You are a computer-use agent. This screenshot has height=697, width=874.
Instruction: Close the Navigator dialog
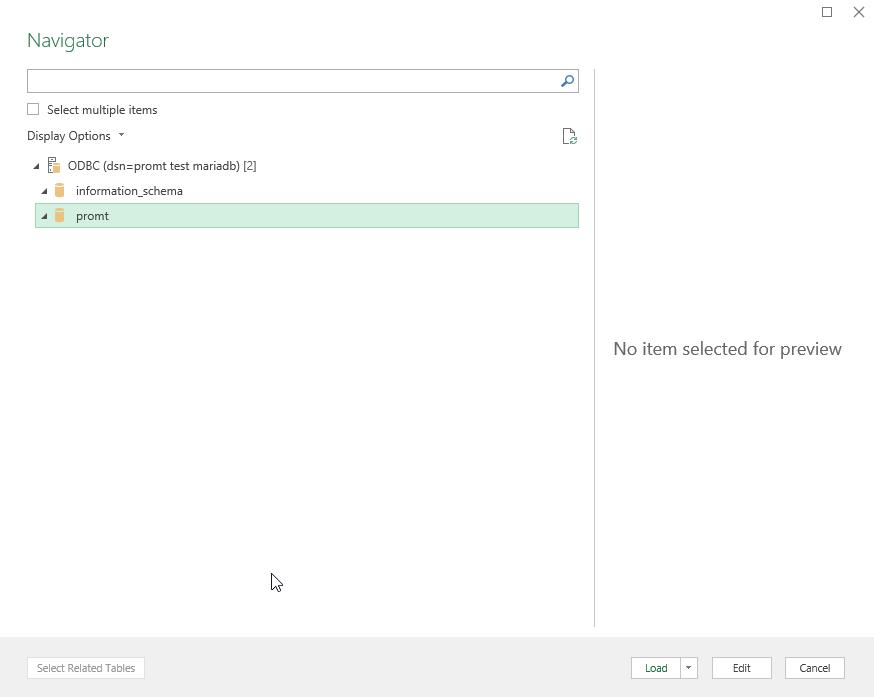pyautogui.click(x=858, y=12)
